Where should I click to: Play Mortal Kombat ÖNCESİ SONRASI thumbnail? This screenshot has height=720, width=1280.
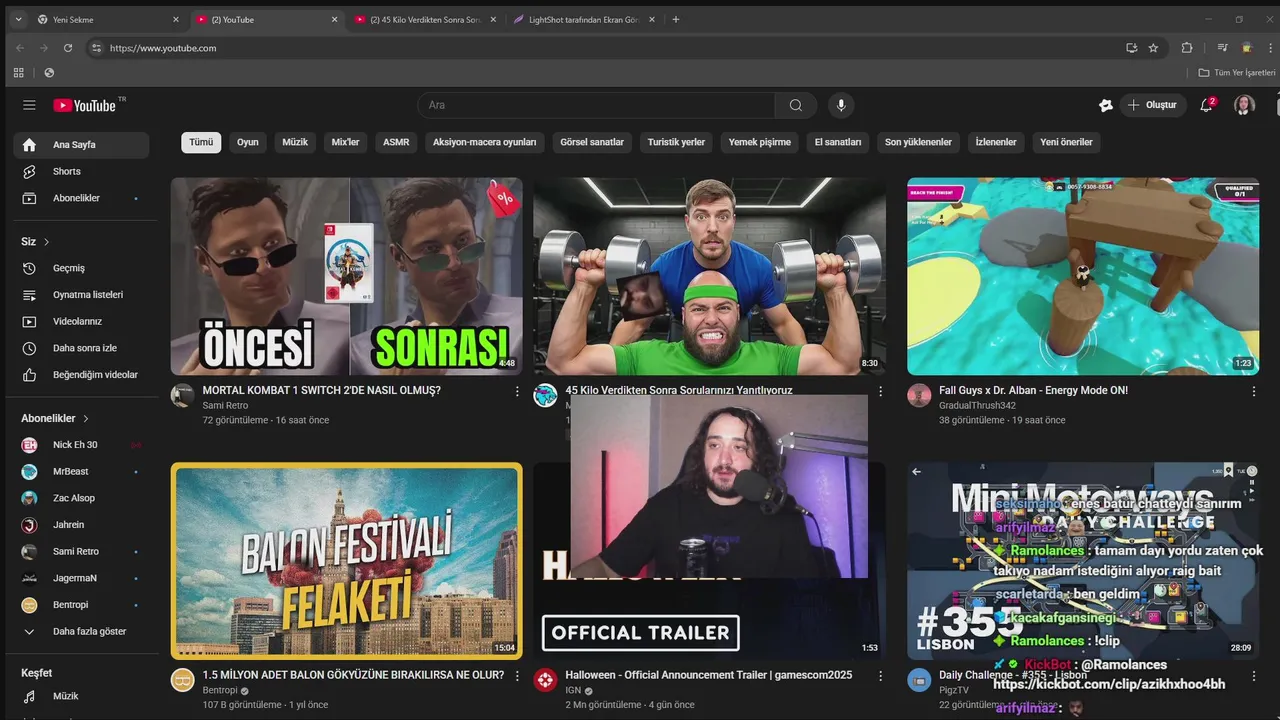[346, 276]
